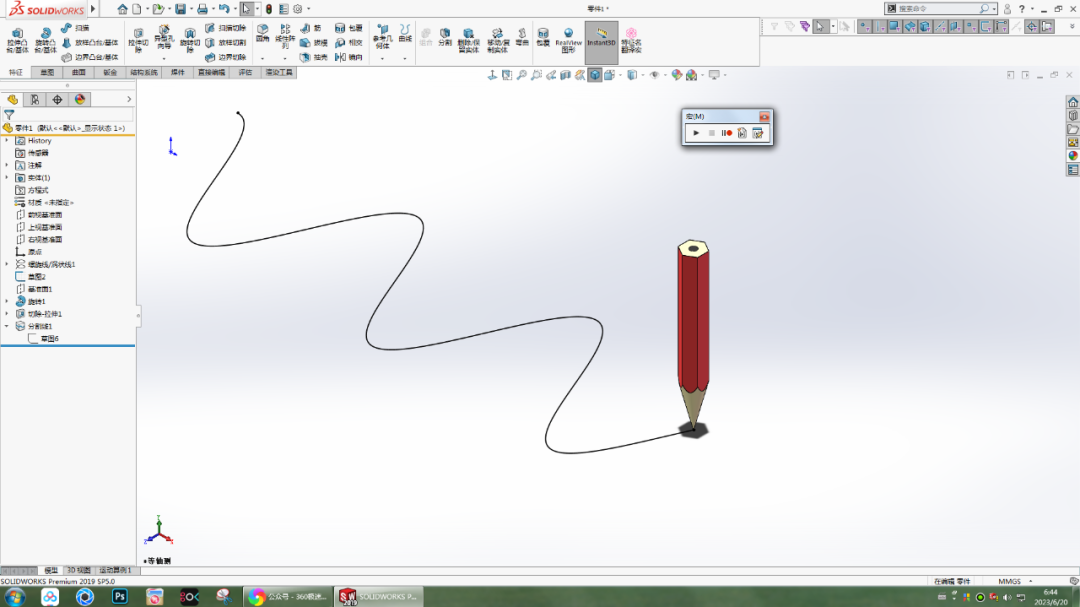This screenshot has width=1080, height=607.
Task: Click the 镜向 (Mirror) feature icon
Action: [x=342, y=56]
